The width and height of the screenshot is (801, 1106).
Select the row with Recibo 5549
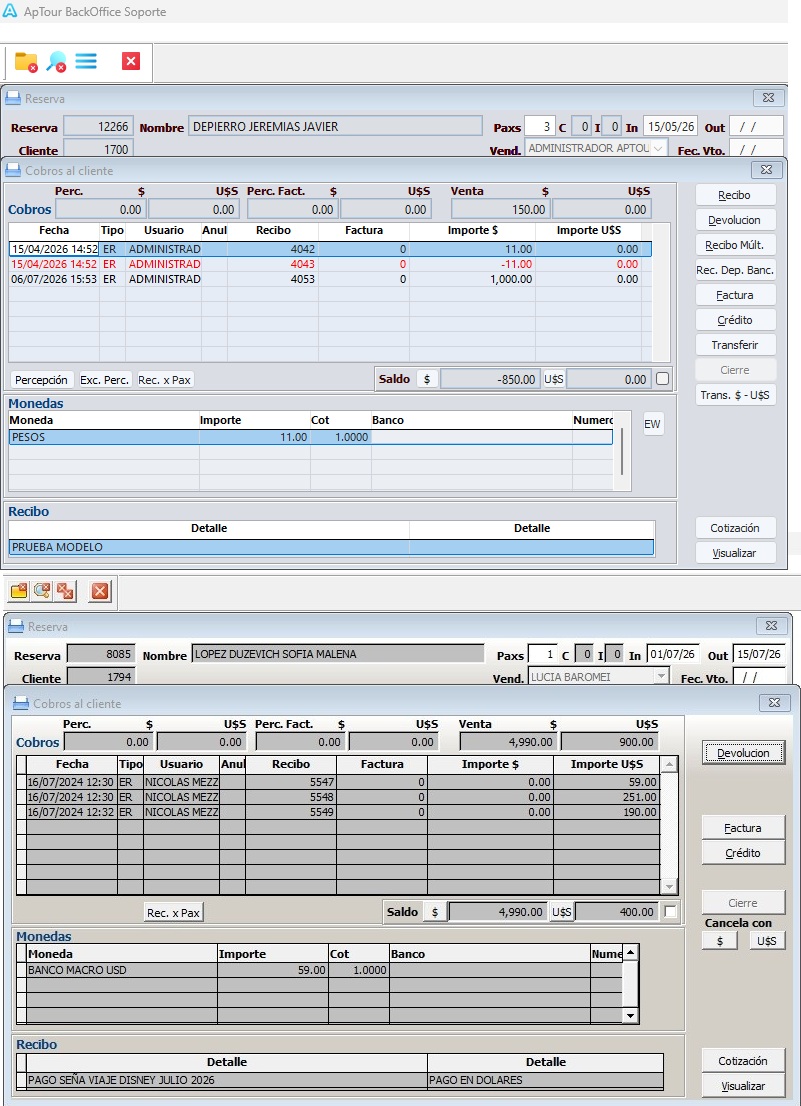(x=338, y=812)
